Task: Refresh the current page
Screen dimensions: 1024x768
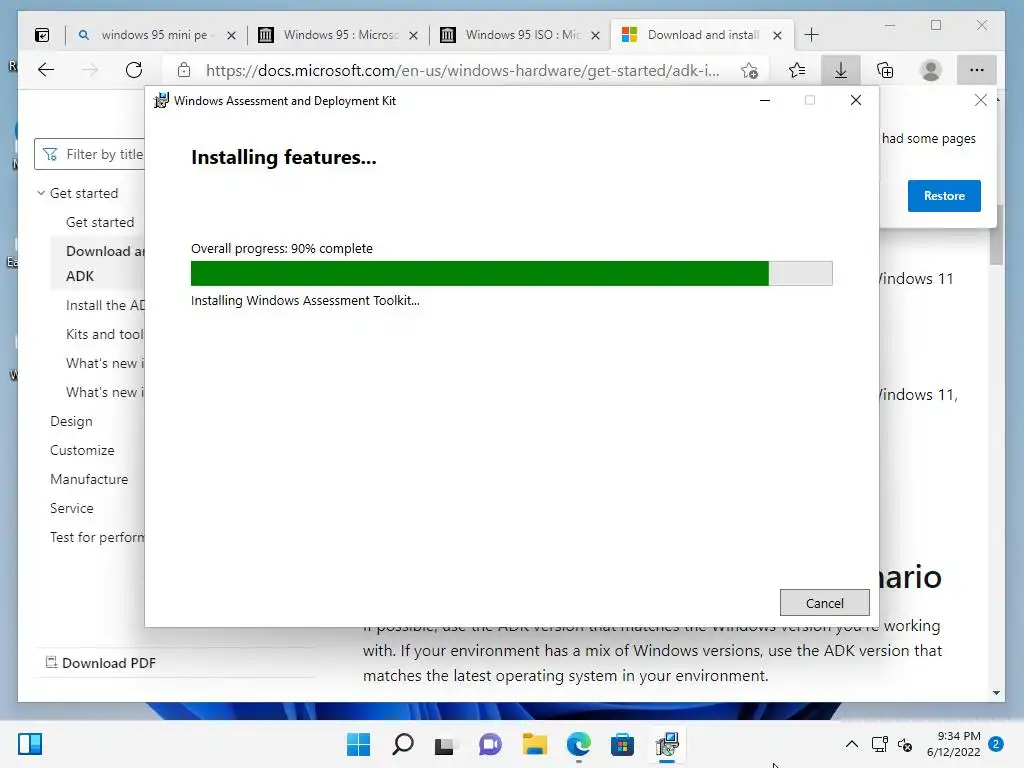Action: tap(134, 70)
